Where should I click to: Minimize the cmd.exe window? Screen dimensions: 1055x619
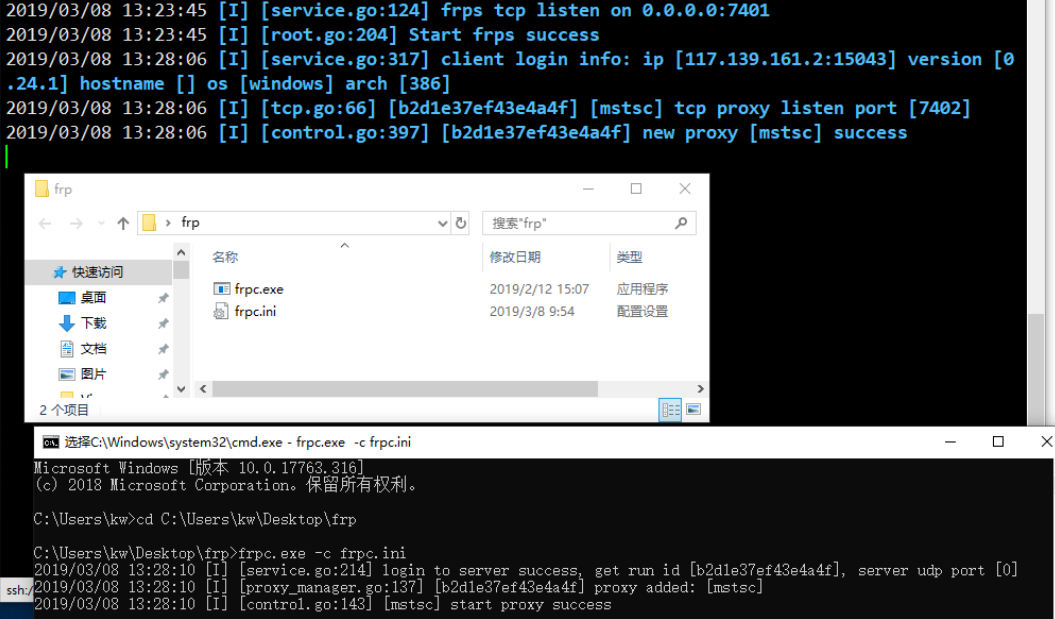click(950, 442)
